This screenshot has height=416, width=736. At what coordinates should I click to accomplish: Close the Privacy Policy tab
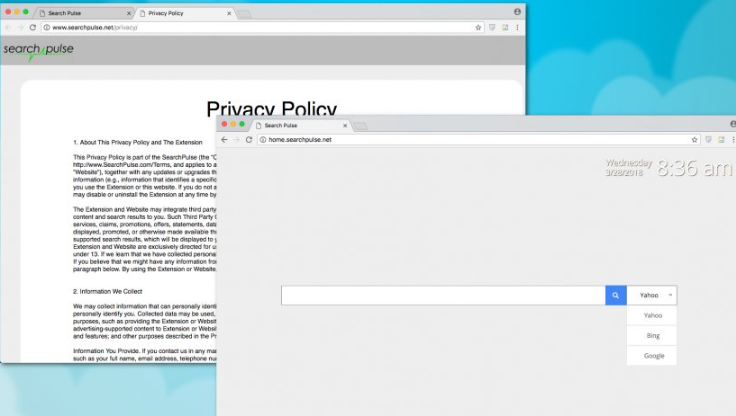point(229,13)
